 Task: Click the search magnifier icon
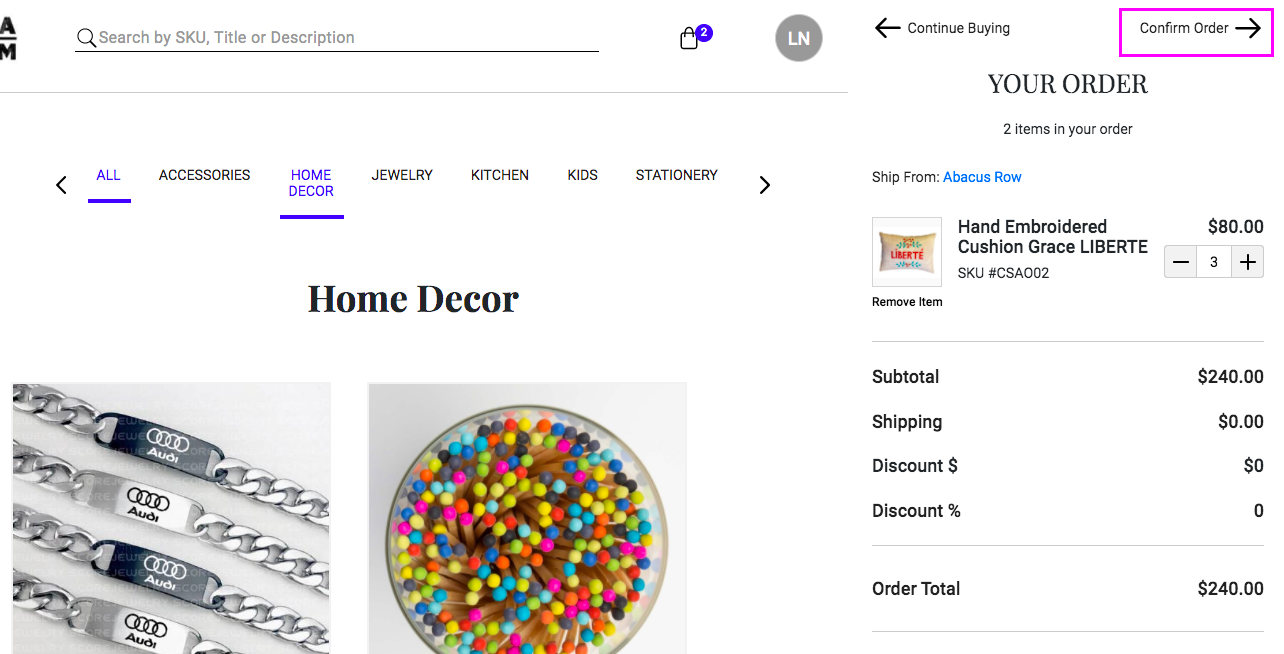coord(87,38)
